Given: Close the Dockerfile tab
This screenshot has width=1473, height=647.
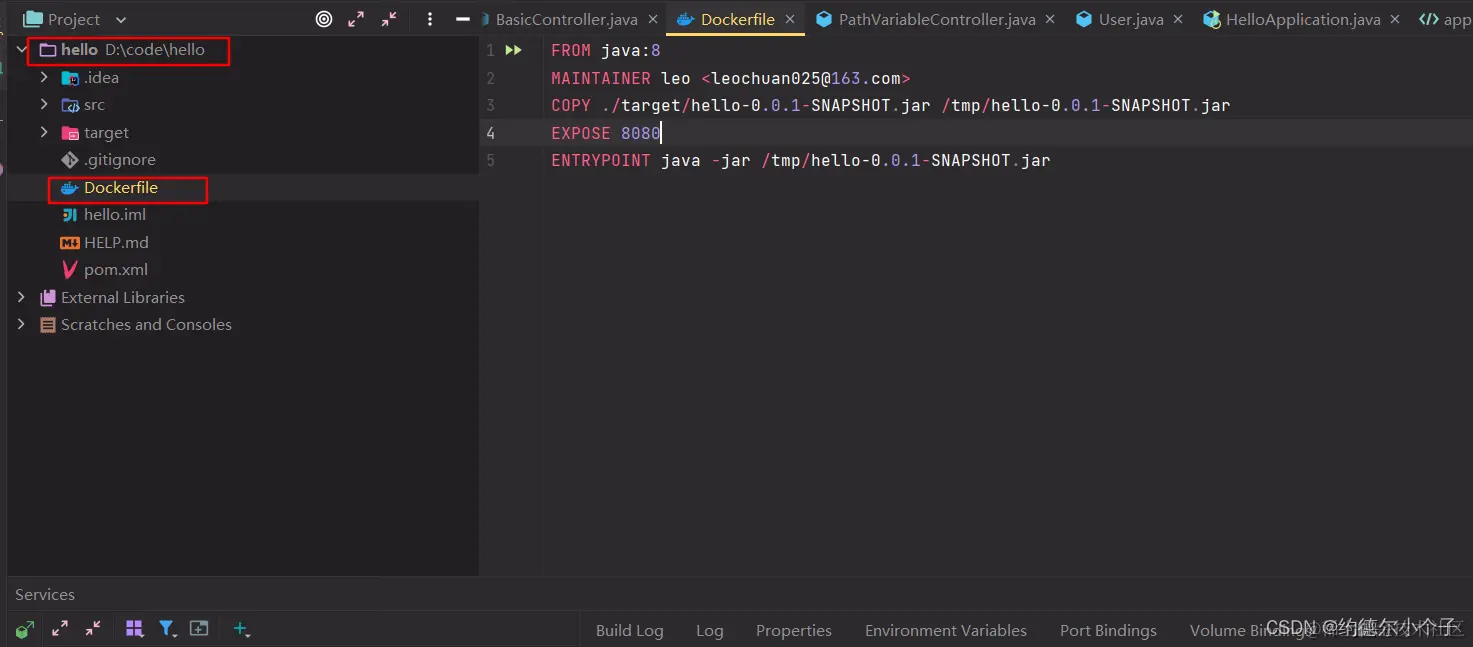Looking at the screenshot, I should pyautogui.click(x=789, y=19).
